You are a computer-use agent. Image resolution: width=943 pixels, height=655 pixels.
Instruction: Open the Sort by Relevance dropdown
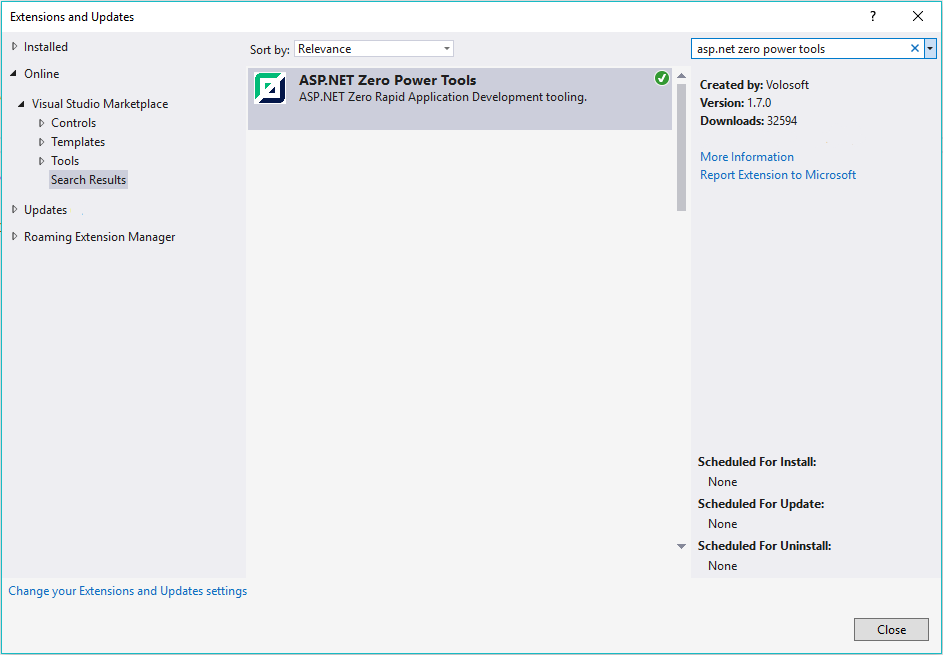pos(373,49)
